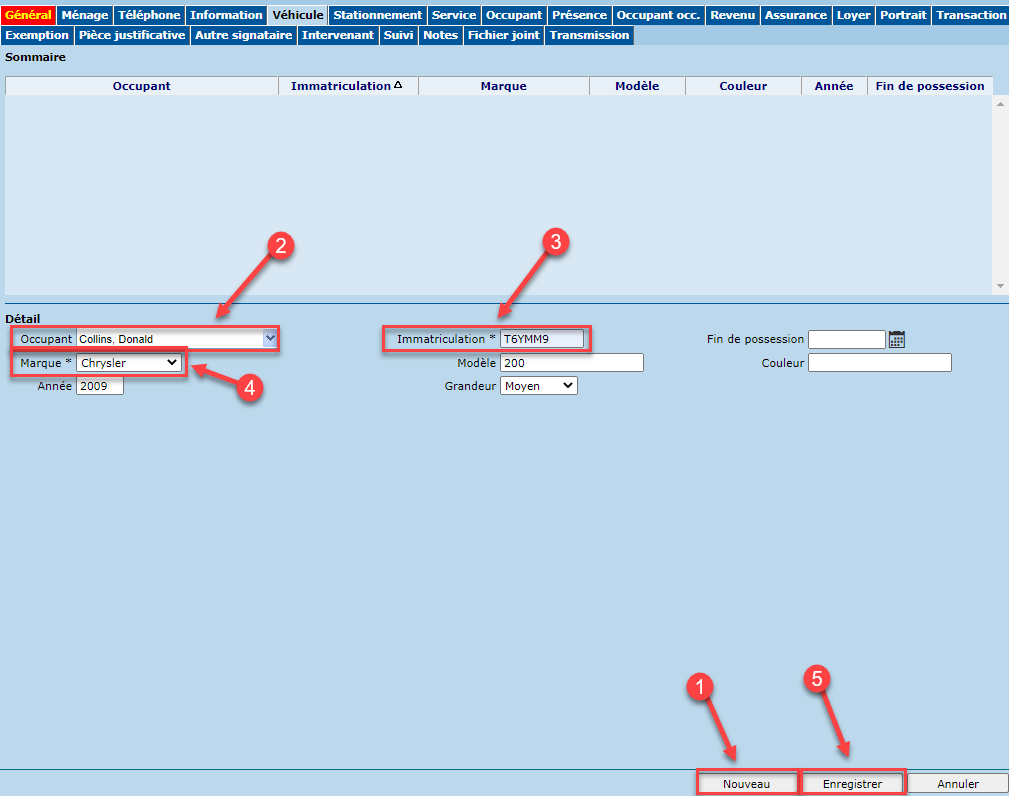Click the Immatriculation text field
This screenshot has height=796, width=1009.
coord(541,339)
